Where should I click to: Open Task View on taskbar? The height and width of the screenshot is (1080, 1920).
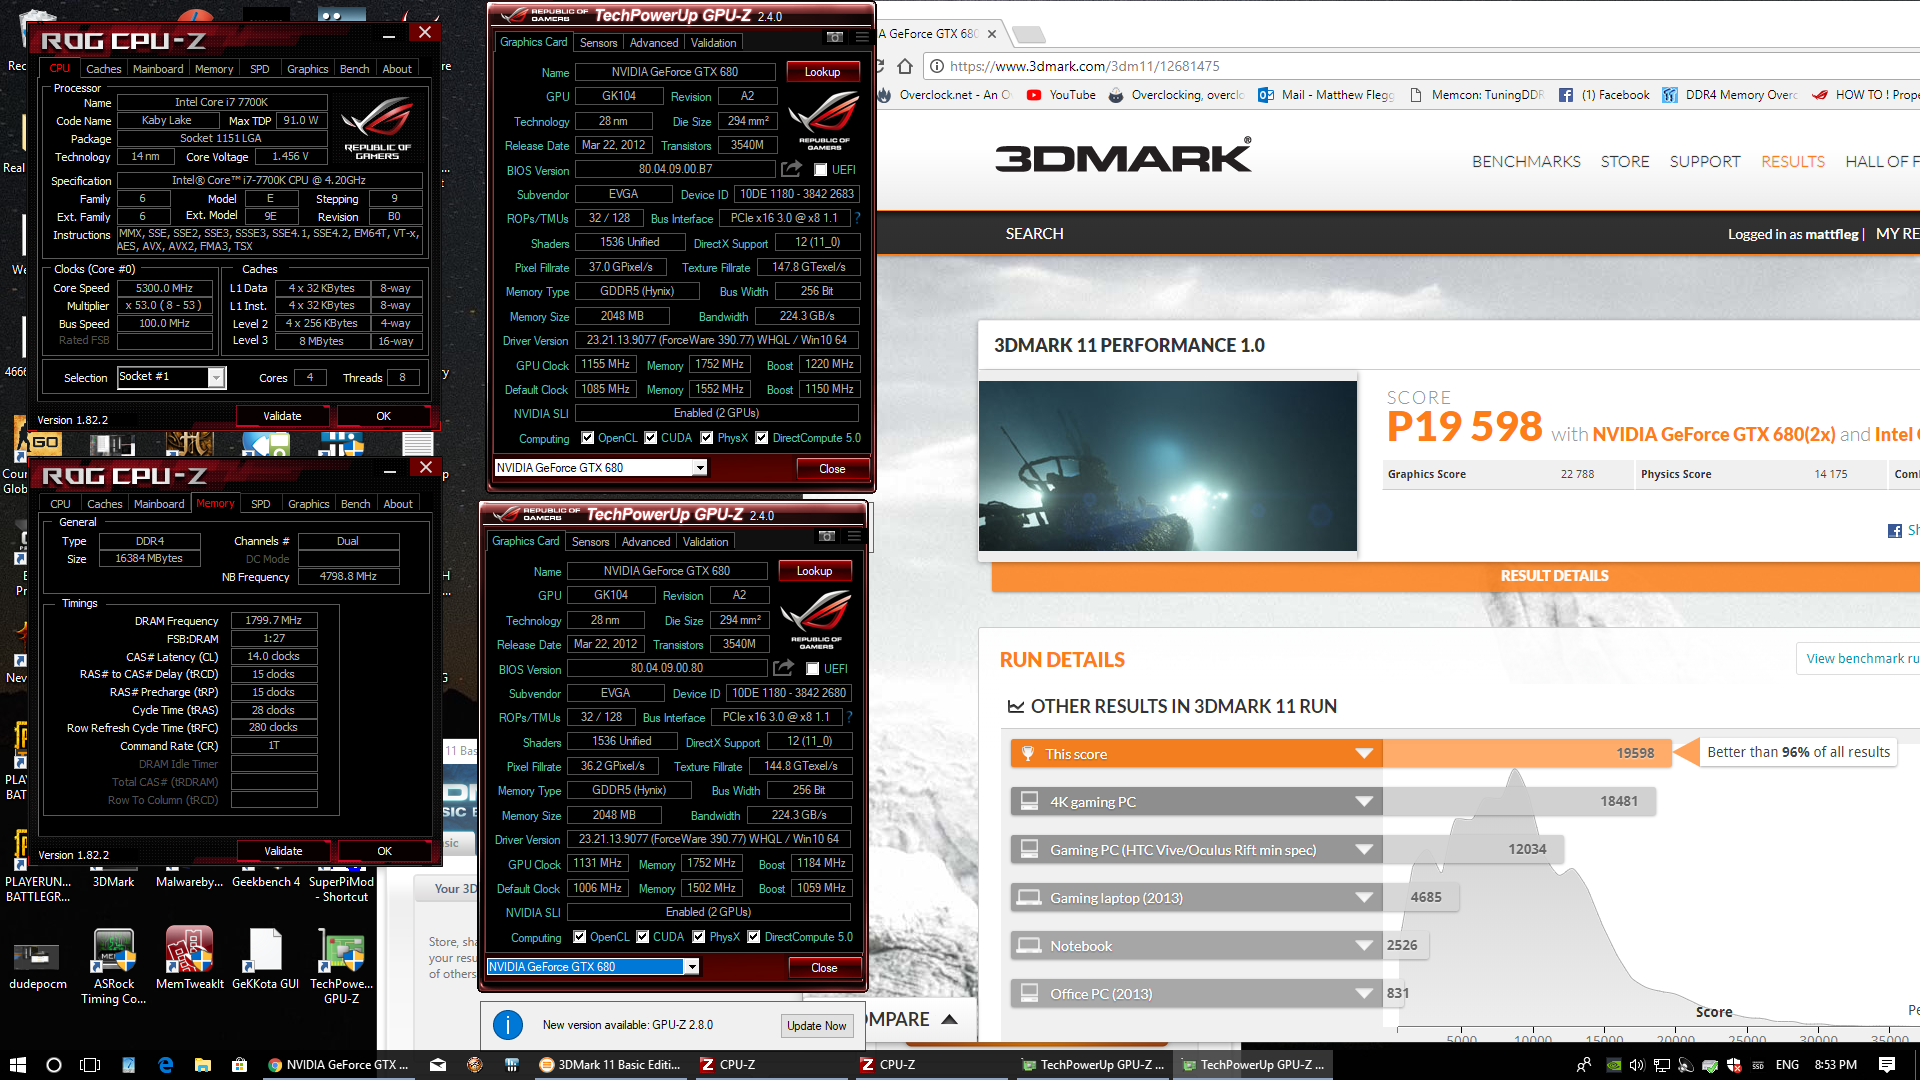(x=90, y=1065)
